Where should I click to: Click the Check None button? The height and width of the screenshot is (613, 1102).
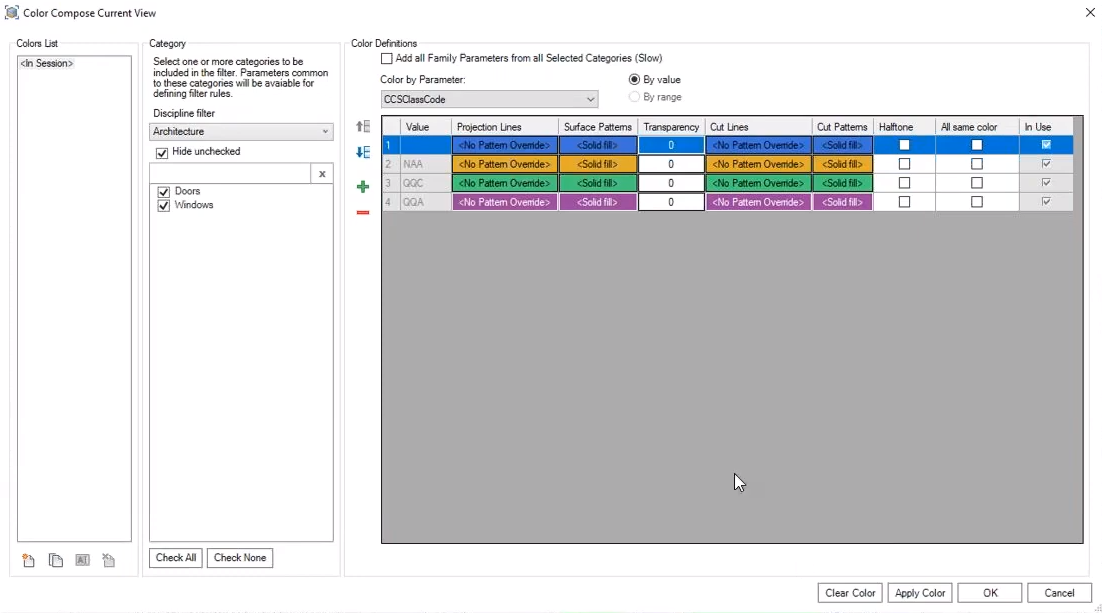[240, 558]
